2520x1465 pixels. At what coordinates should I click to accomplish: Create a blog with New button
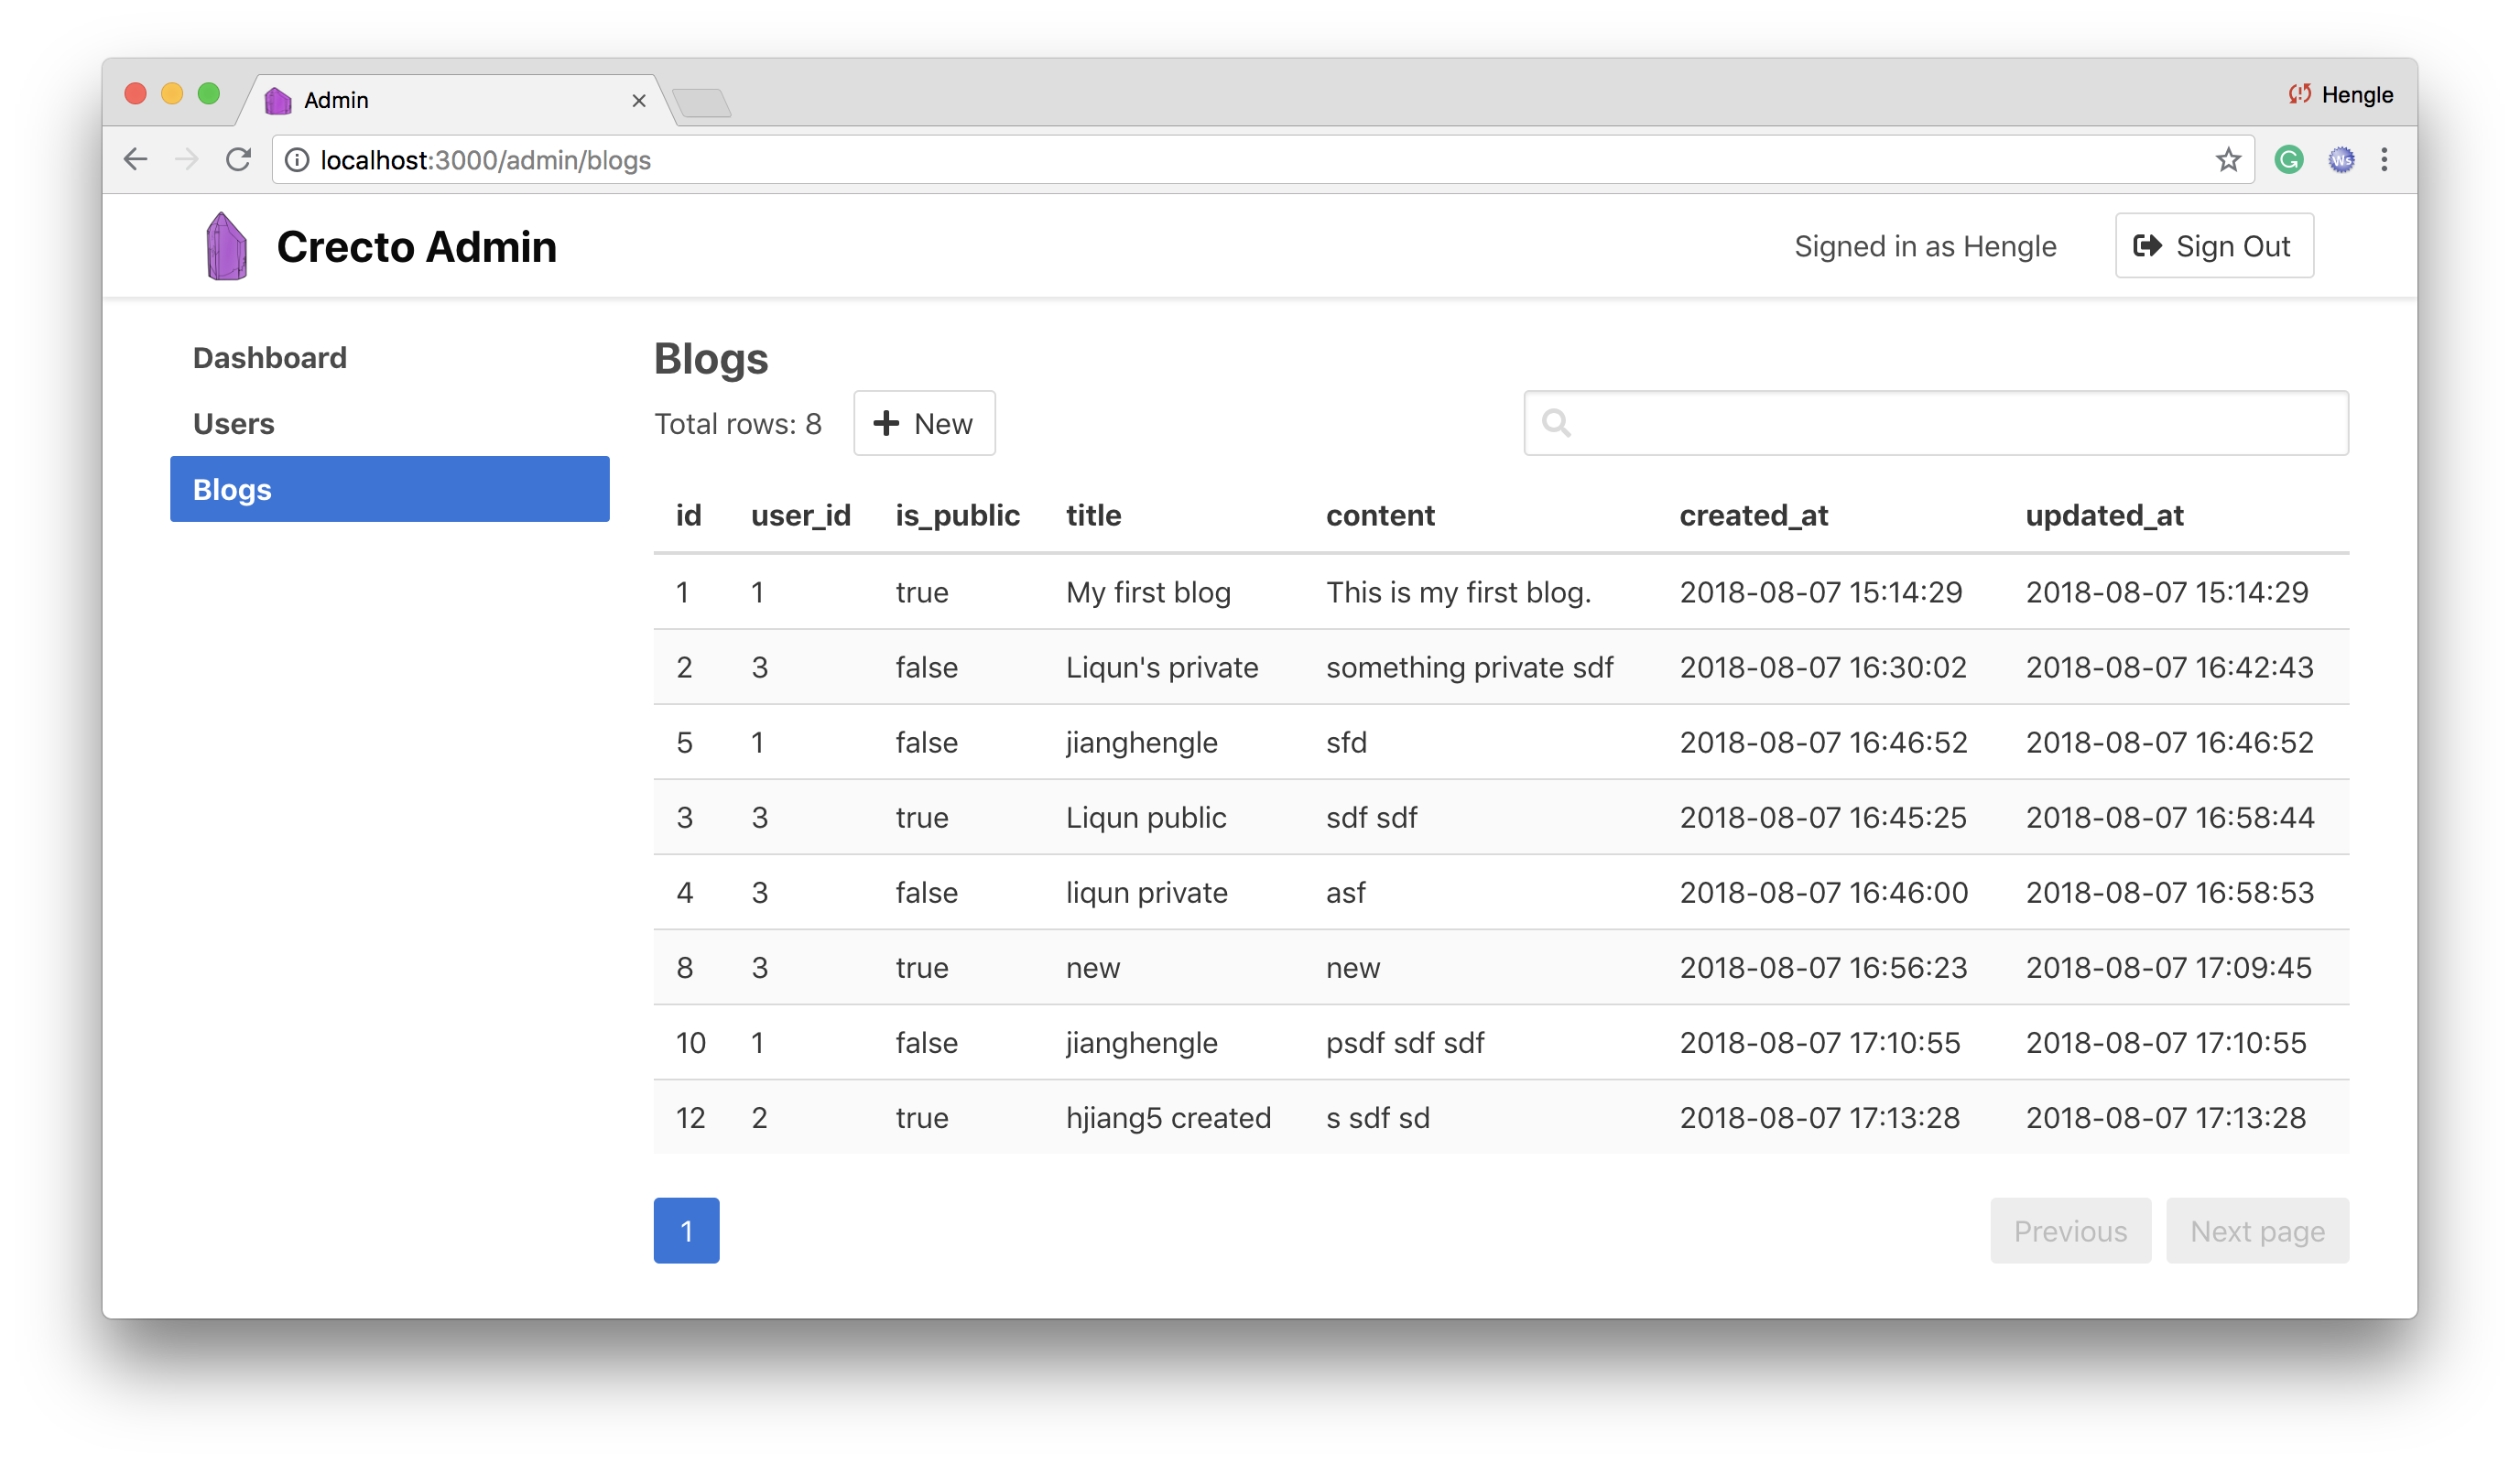pyautogui.click(x=923, y=424)
